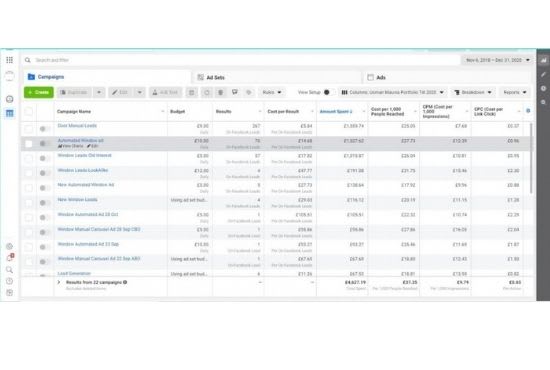Click the tag icon in toolbar
Image resolution: width=550 pixels, height=370 pixels.
coord(249,92)
